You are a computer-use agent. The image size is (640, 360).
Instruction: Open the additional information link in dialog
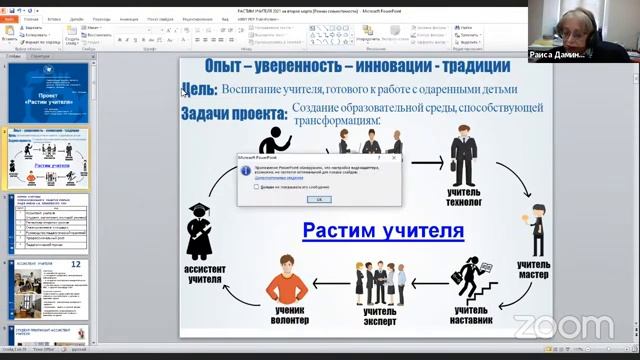click(x=279, y=178)
